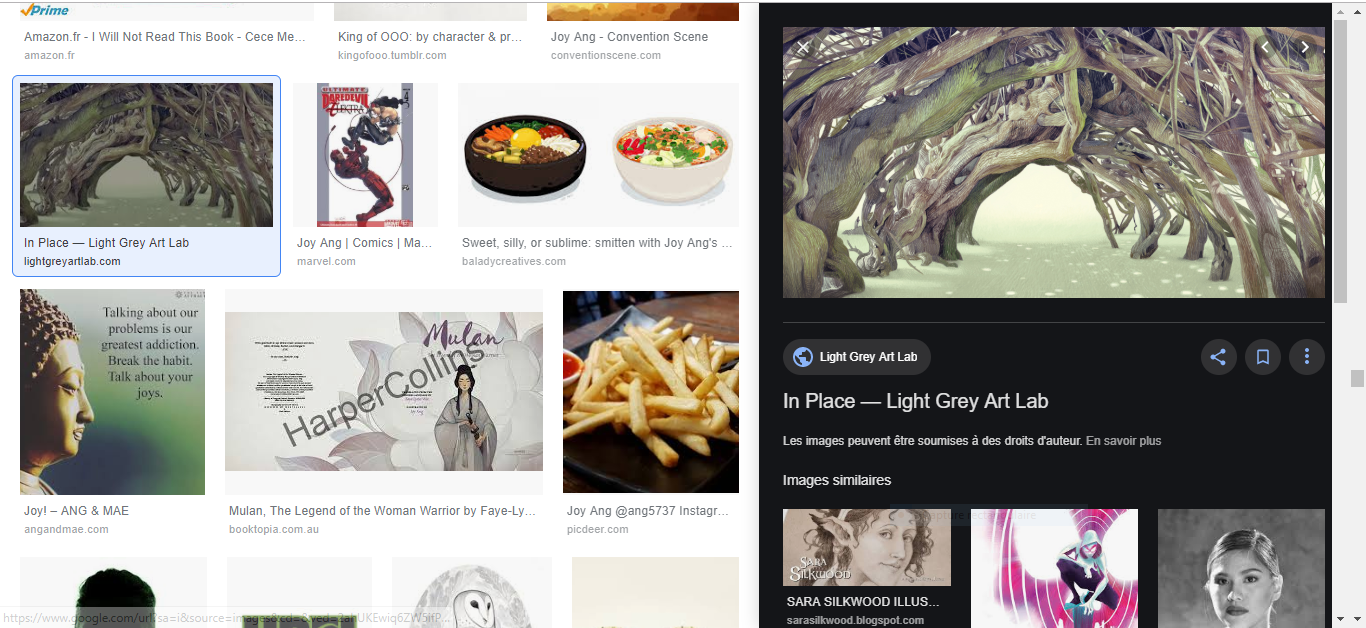Open the Daredevil Elektra comic result
The height and width of the screenshot is (628, 1366).
coord(366,155)
